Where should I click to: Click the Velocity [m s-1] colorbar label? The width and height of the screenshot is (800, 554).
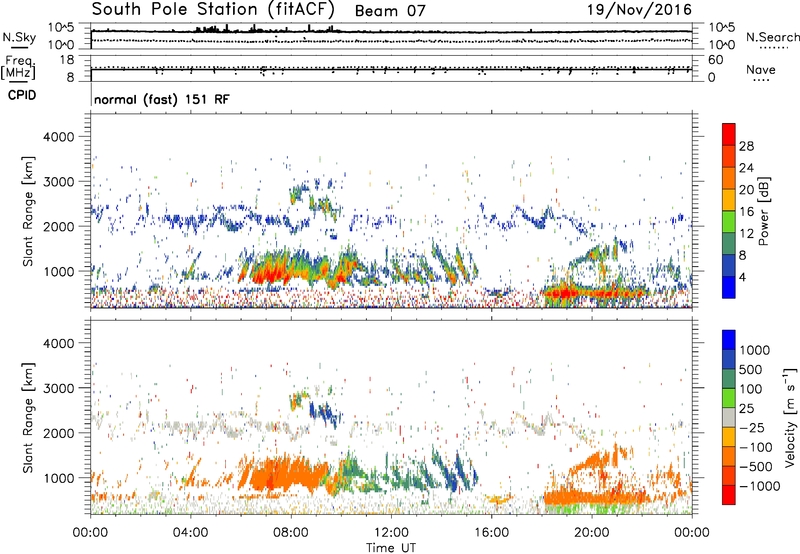click(790, 417)
